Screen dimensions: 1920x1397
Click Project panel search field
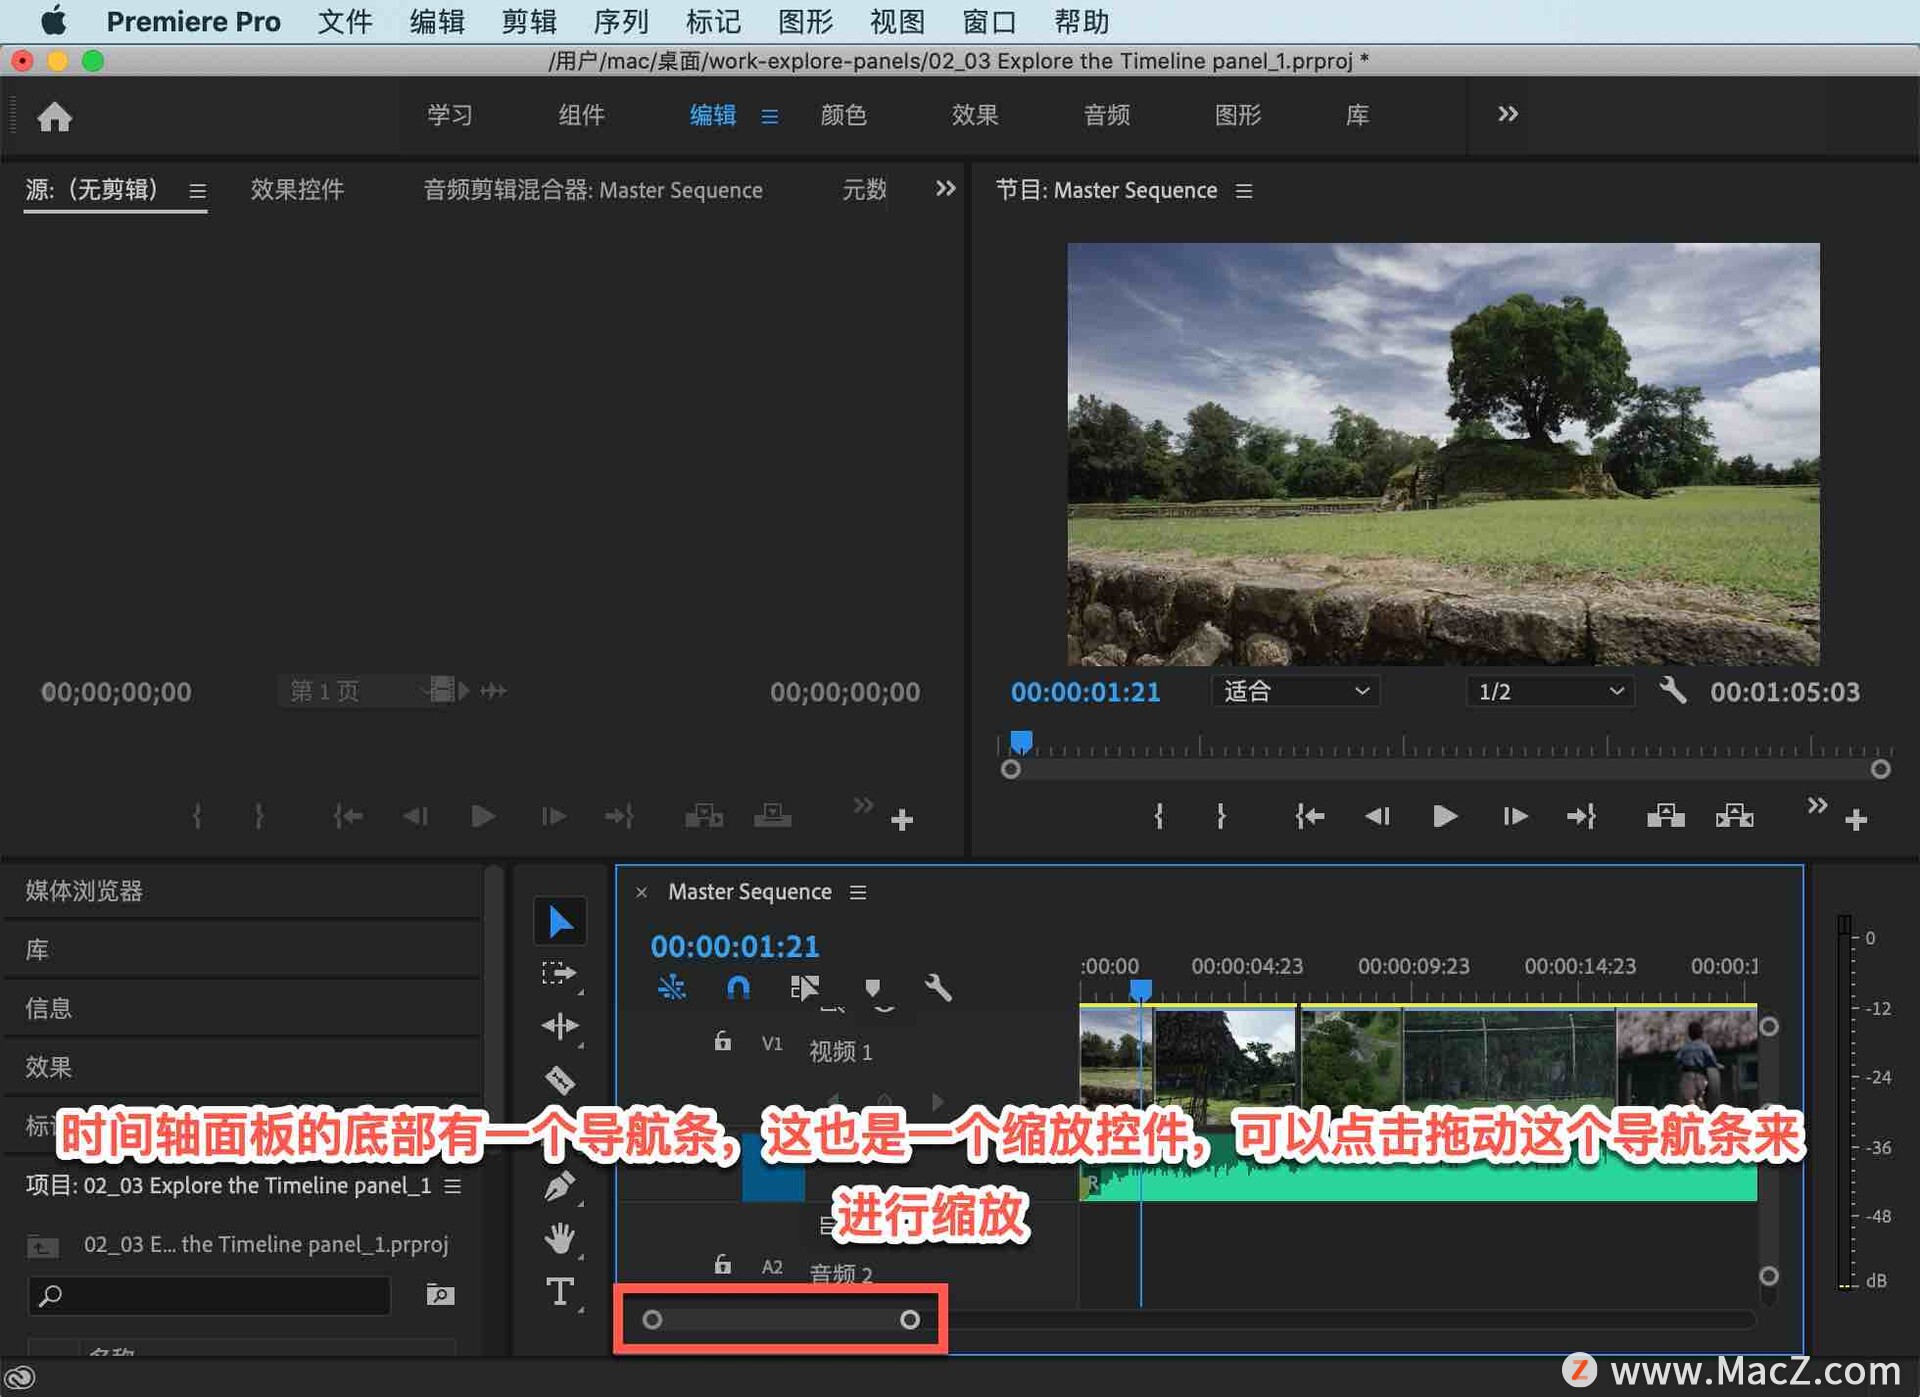209,1296
